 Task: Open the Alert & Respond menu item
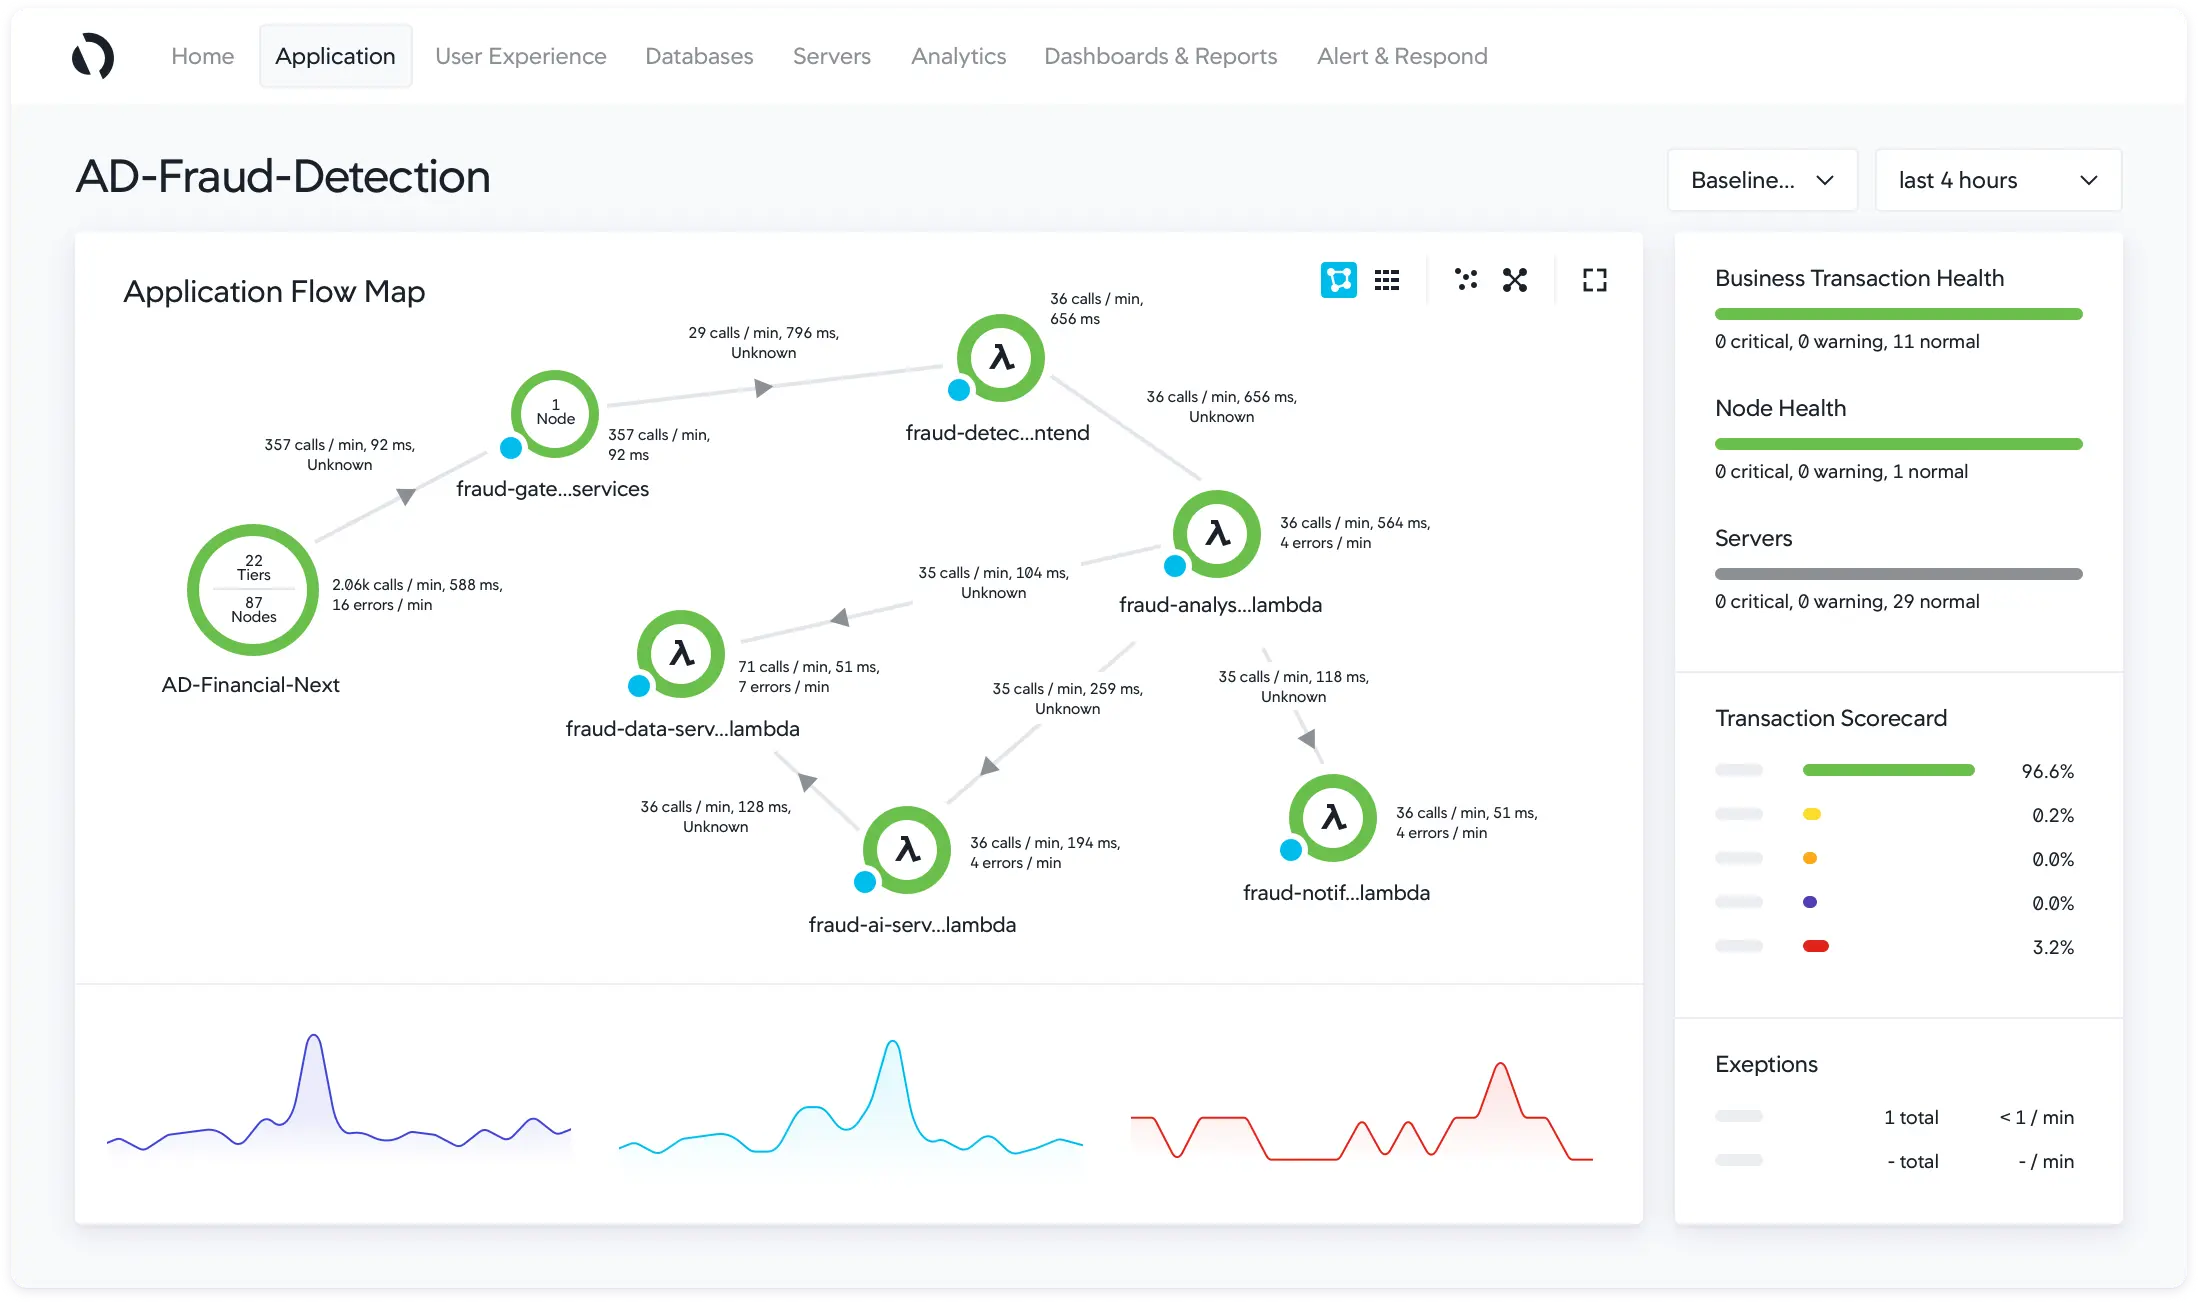pyautogui.click(x=1402, y=56)
